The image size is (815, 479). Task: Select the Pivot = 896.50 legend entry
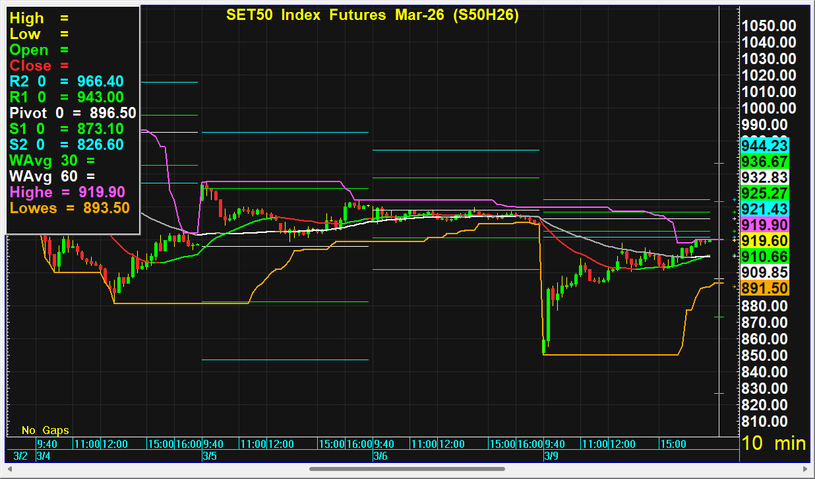pos(72,113)
